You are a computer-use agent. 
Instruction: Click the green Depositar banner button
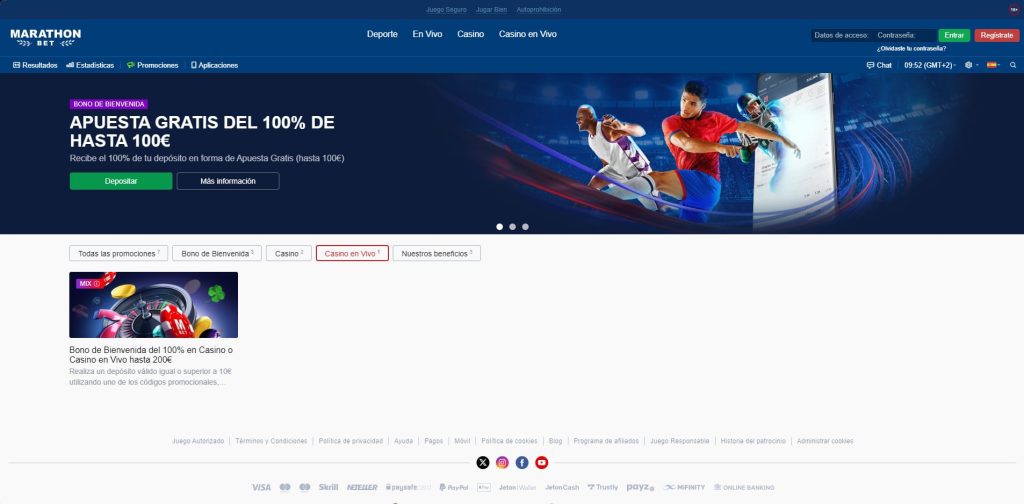click(121, 181)
